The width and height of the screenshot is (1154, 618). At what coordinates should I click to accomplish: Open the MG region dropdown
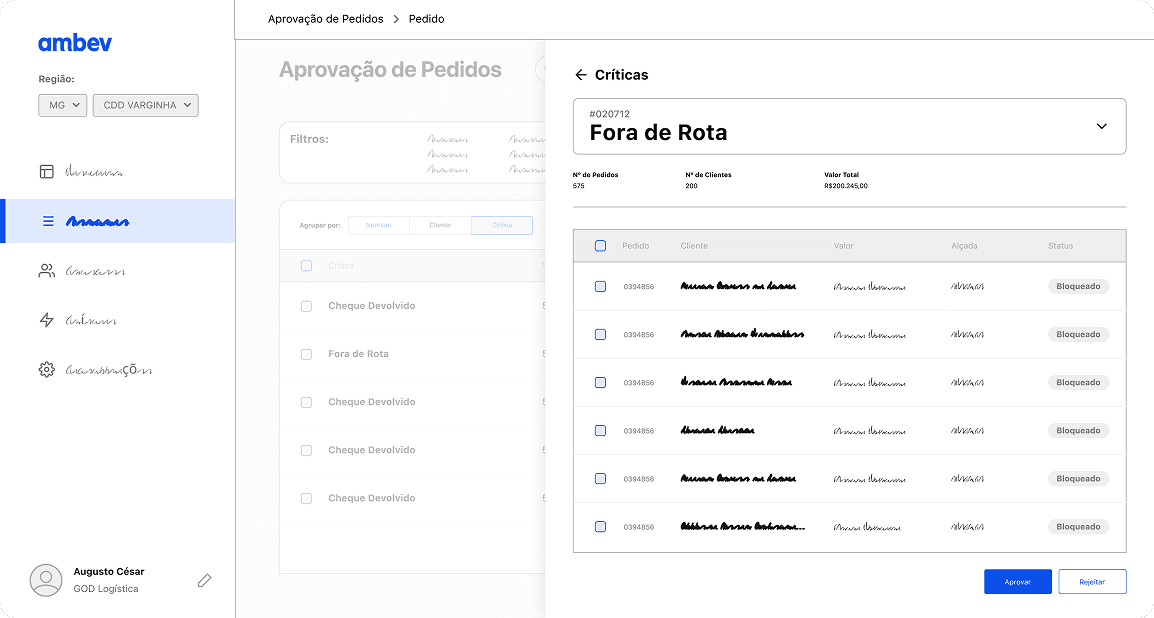click(x=62, y=104)
